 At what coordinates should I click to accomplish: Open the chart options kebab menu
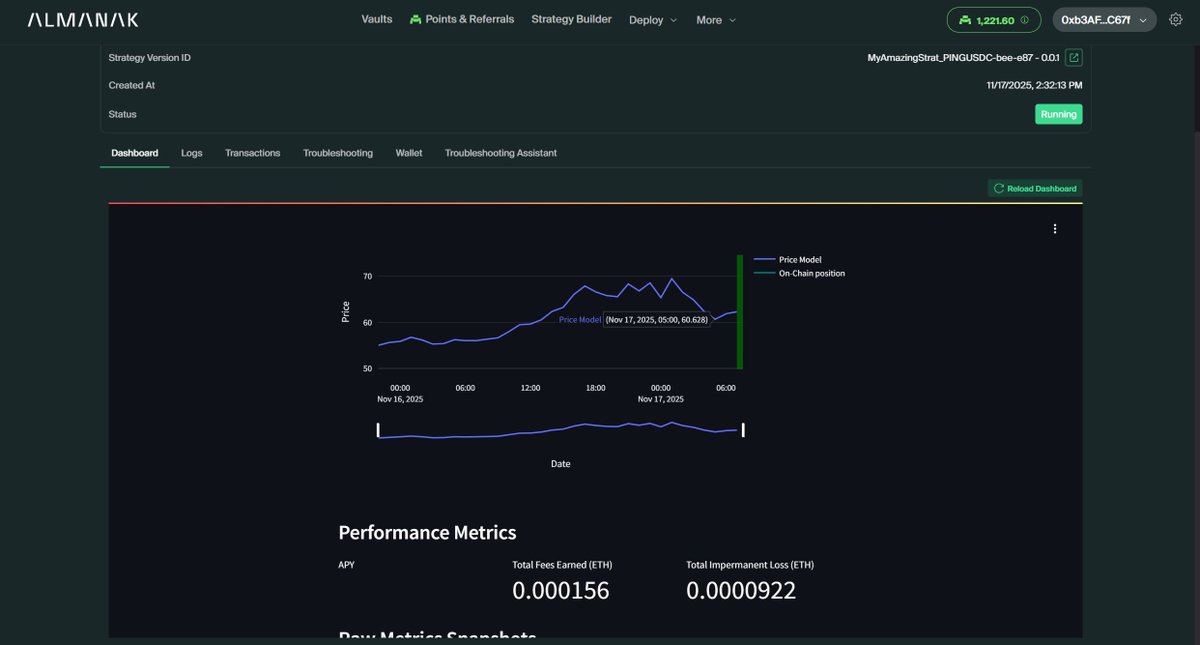point(1054,228)
